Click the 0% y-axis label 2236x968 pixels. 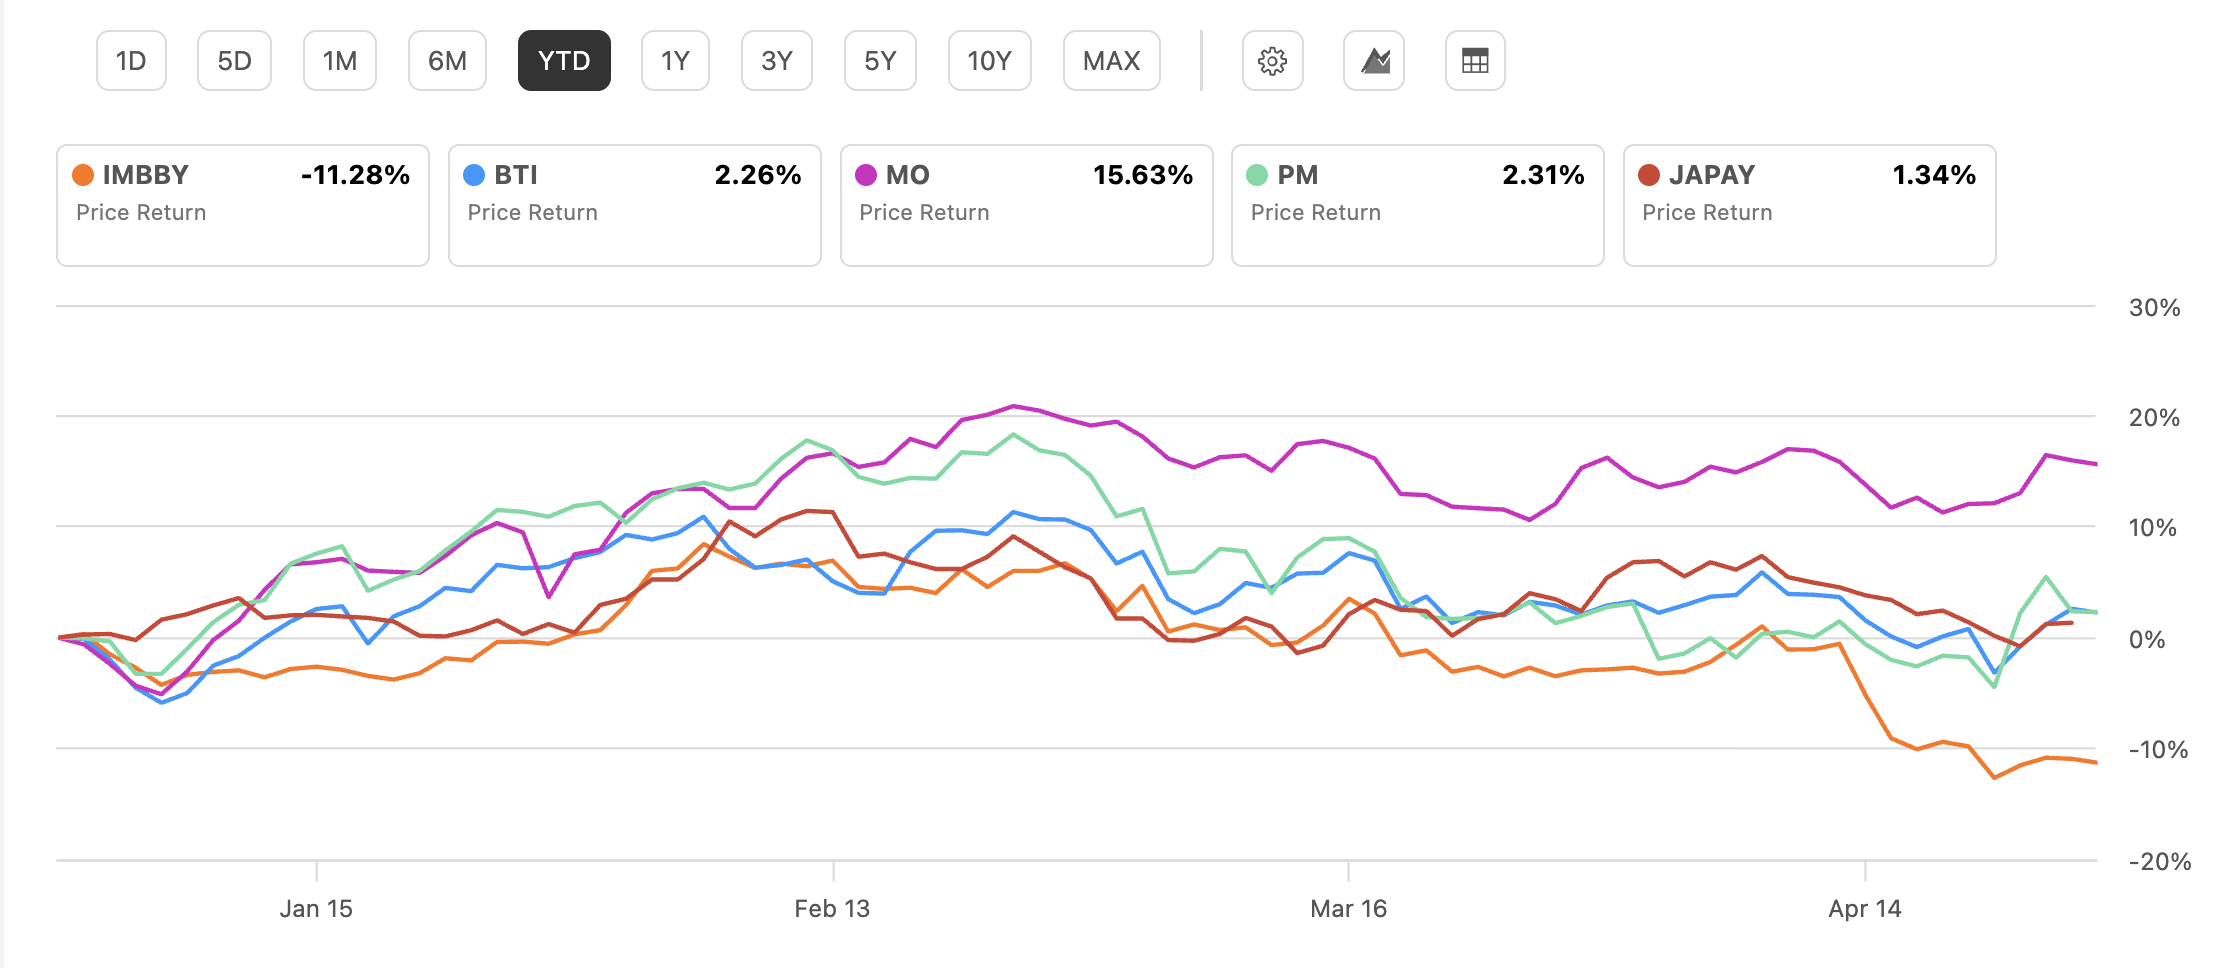pyautogui.click(x=2147, y=640)
